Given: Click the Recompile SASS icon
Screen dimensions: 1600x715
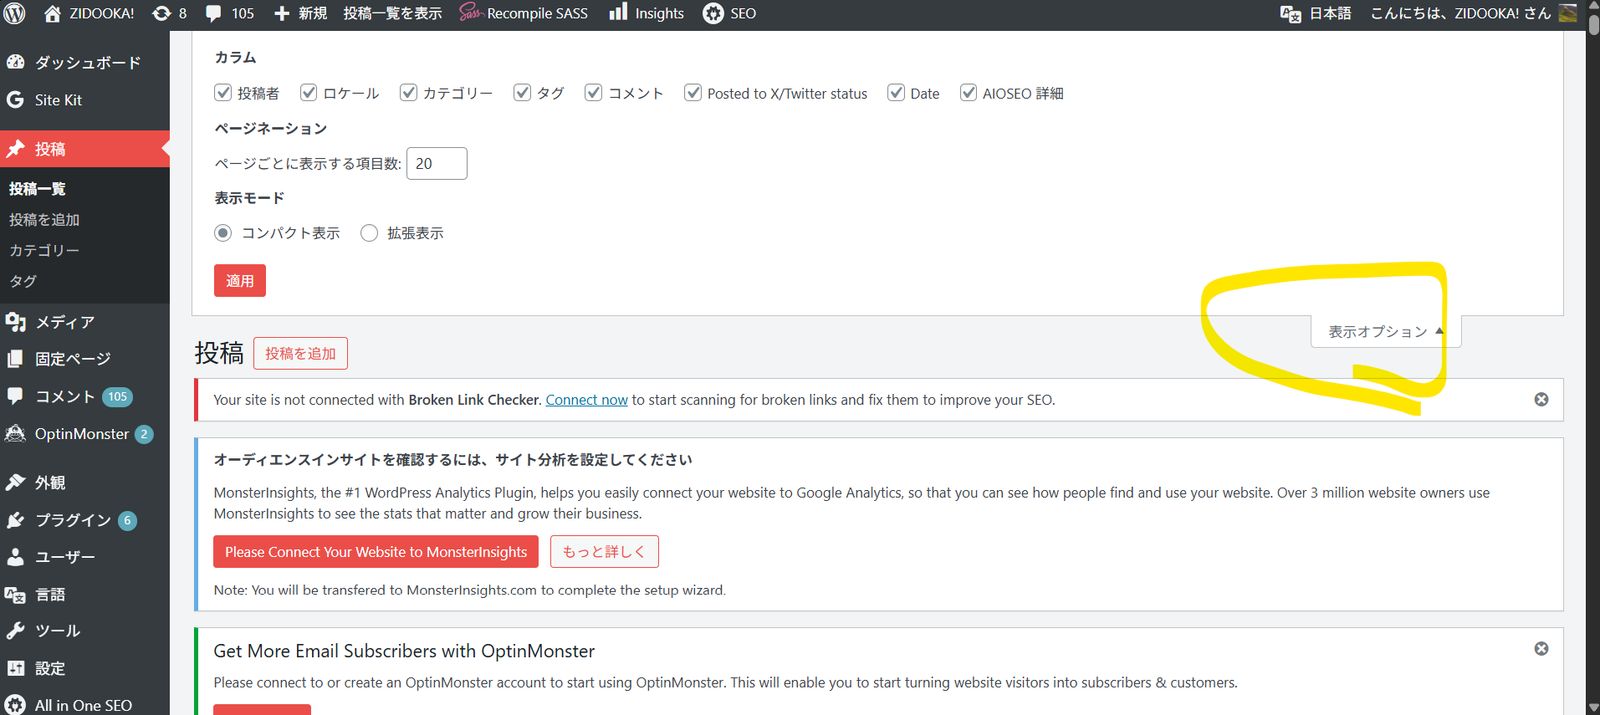Looking at the screenshot, I should [471, 13].
